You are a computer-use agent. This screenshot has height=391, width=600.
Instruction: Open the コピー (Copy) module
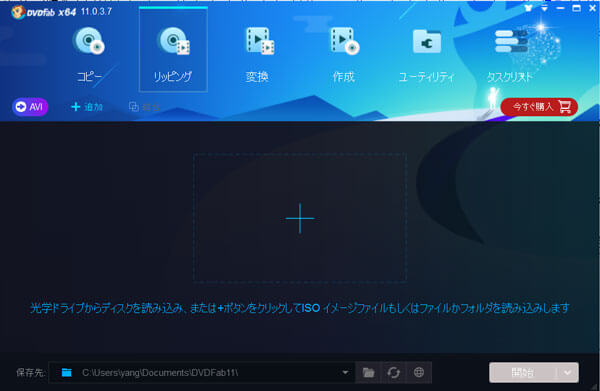pyautogui.click(x=89, y=54)
